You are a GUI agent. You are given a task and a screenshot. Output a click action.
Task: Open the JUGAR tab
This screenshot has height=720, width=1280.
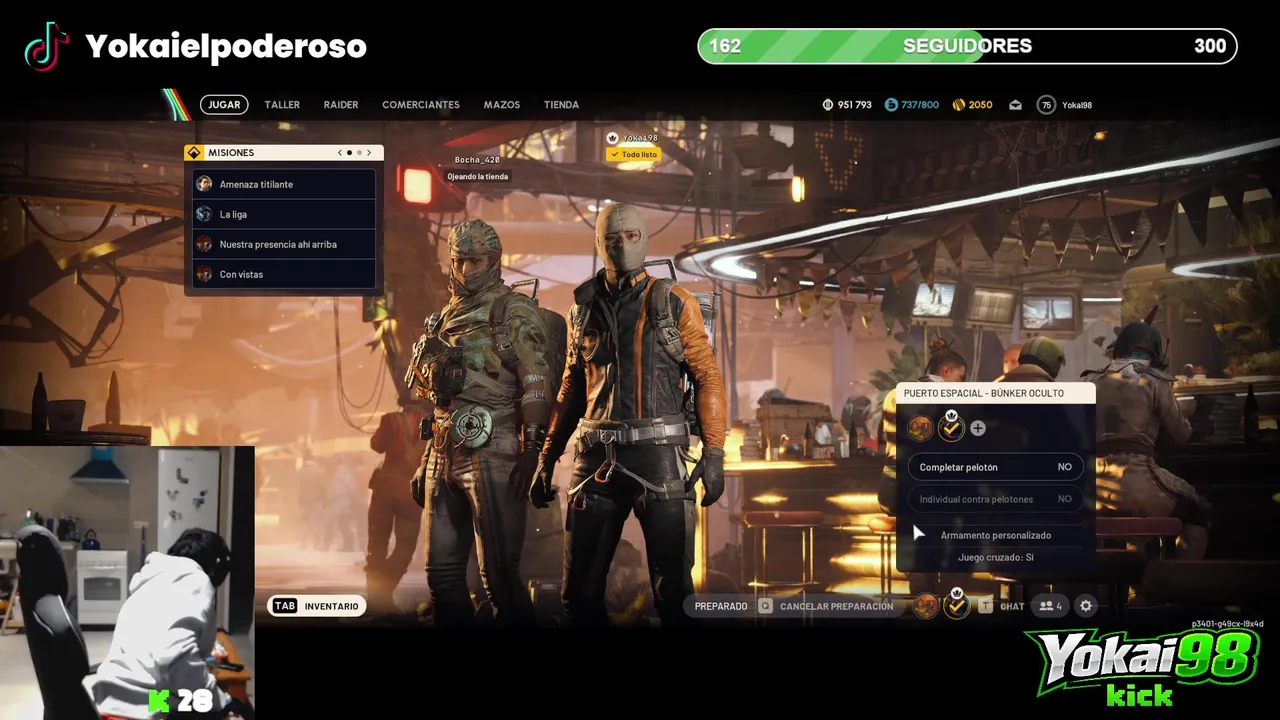[x=224, y=104]
